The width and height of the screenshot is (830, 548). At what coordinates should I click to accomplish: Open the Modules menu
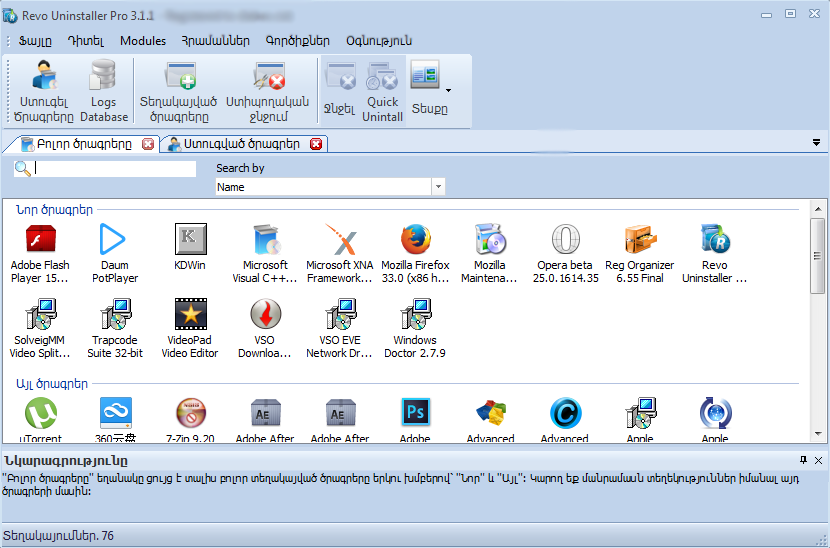click(143, 41)
